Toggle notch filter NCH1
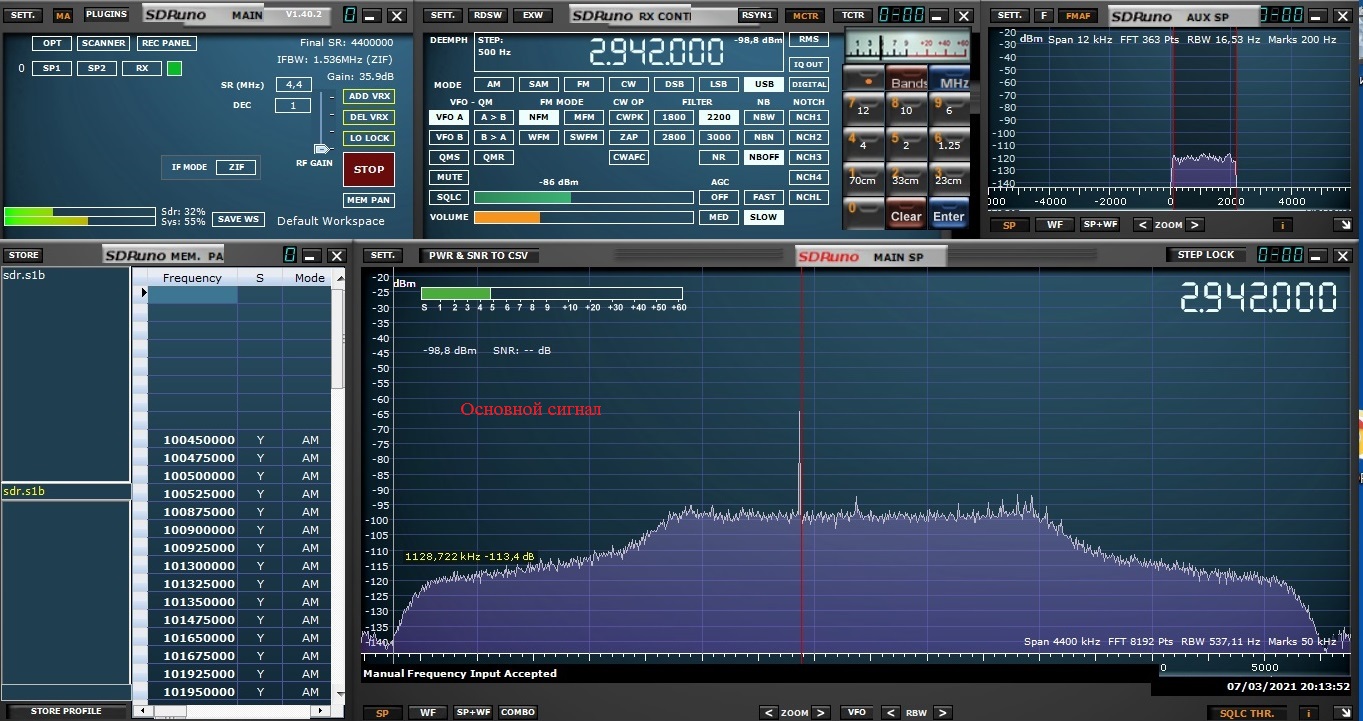Viewport: 1363px width, 721px height. click(808, 117)
